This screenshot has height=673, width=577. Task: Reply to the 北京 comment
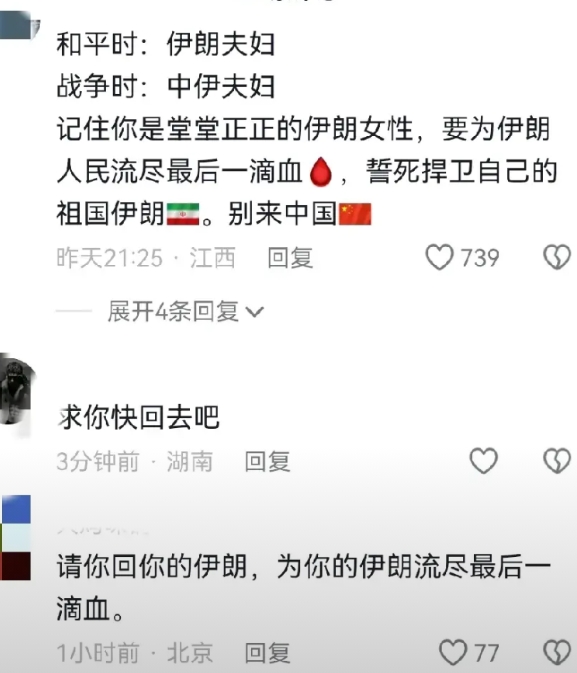(x=267, y=653)
